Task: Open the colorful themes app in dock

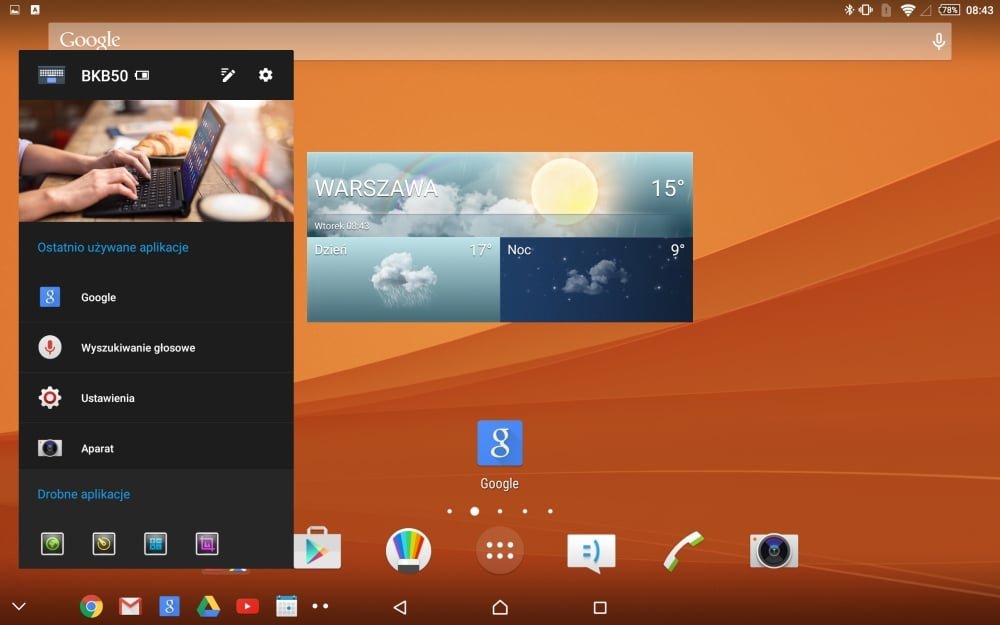Action: (408, 550)
